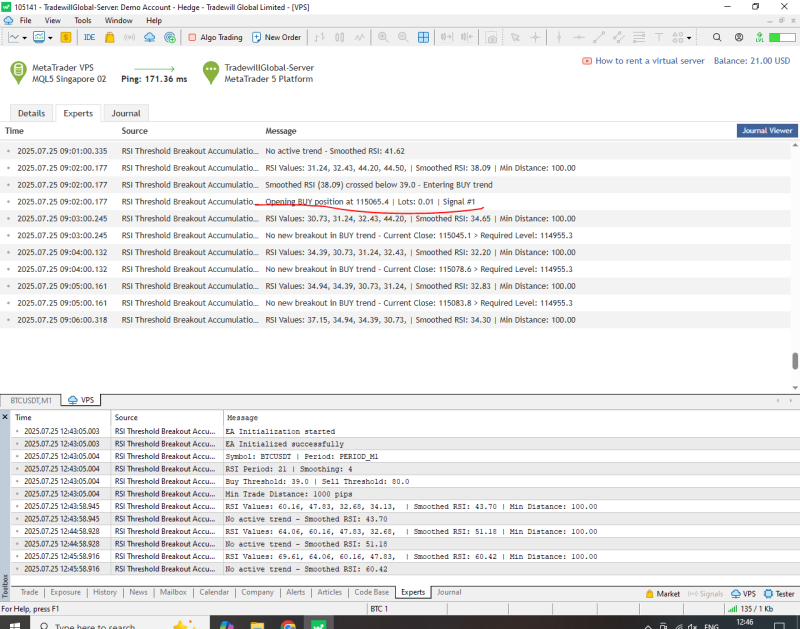Open the View menu
This screenshot has height=629, width=800.
point(53,20)
